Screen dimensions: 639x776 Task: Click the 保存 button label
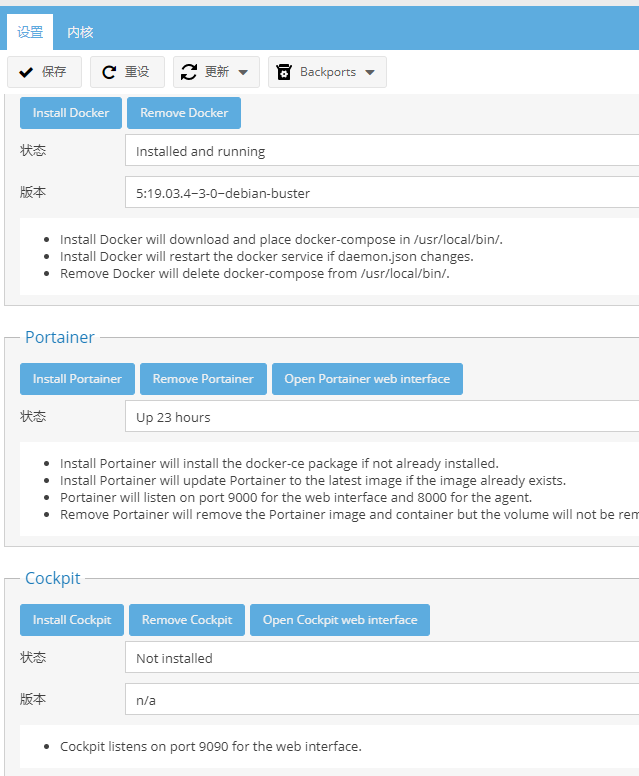[53, 72]
